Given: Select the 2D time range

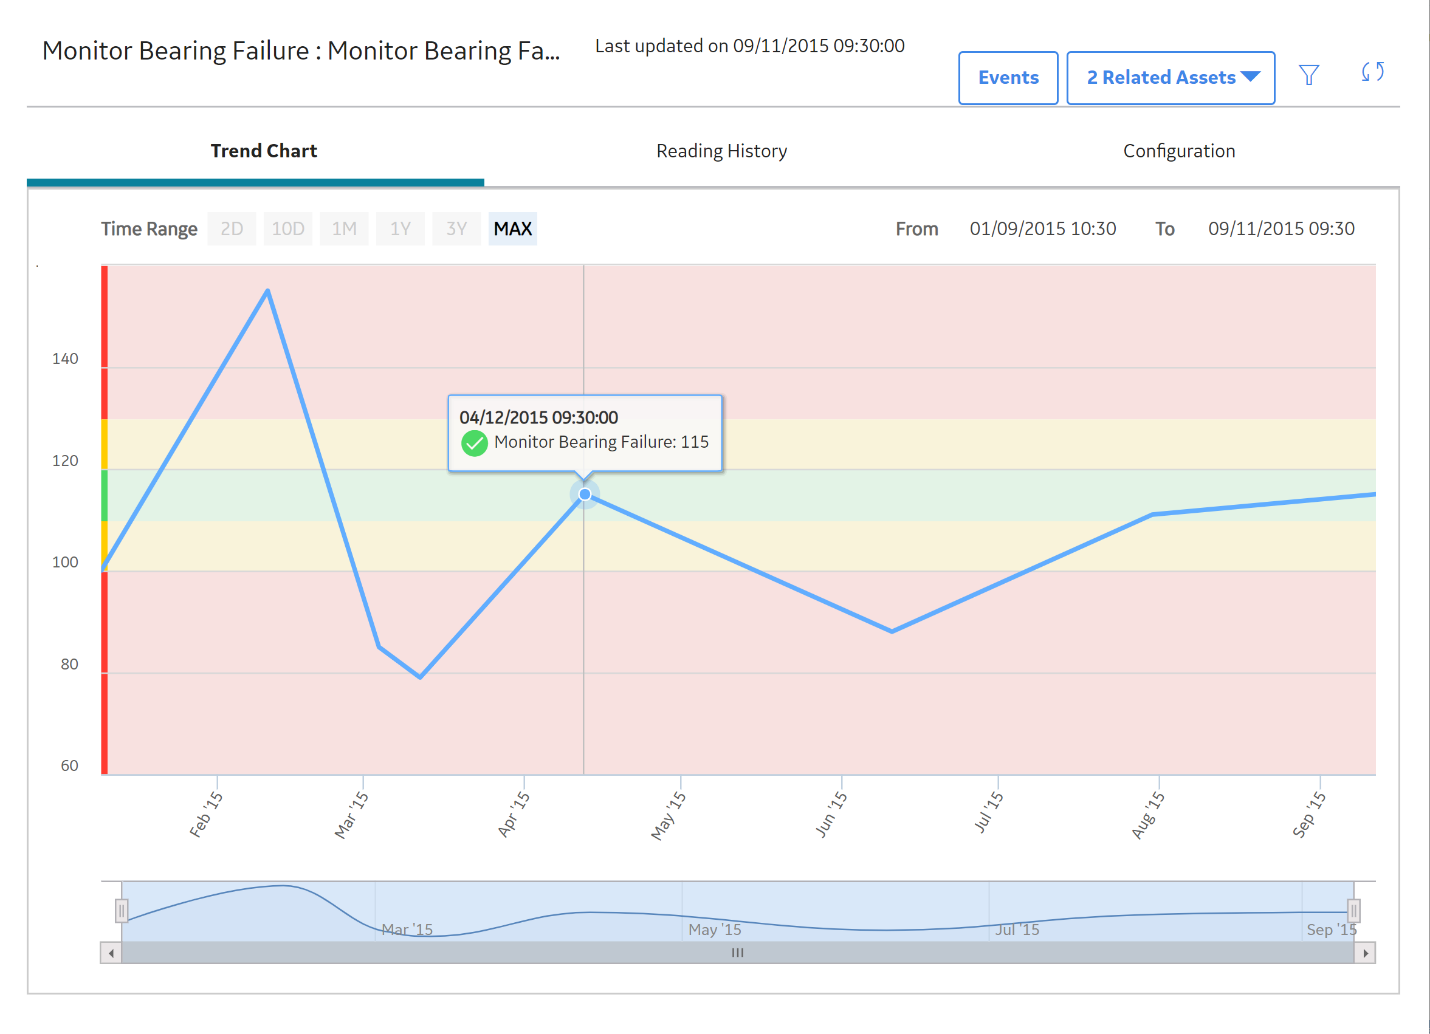Looking at the screenshot, I should (x=232, y=229).
